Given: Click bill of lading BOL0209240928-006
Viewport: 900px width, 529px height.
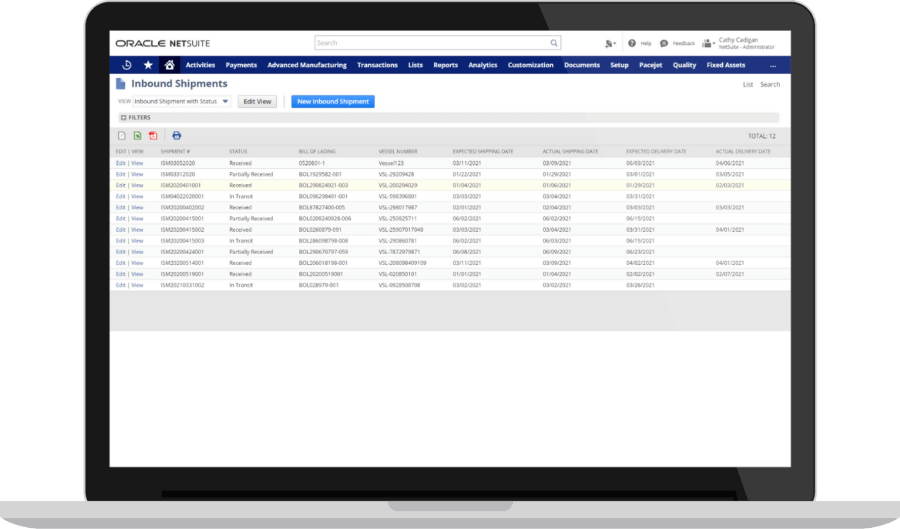Looking at the screenshot, I should click(x=325, y=219).
